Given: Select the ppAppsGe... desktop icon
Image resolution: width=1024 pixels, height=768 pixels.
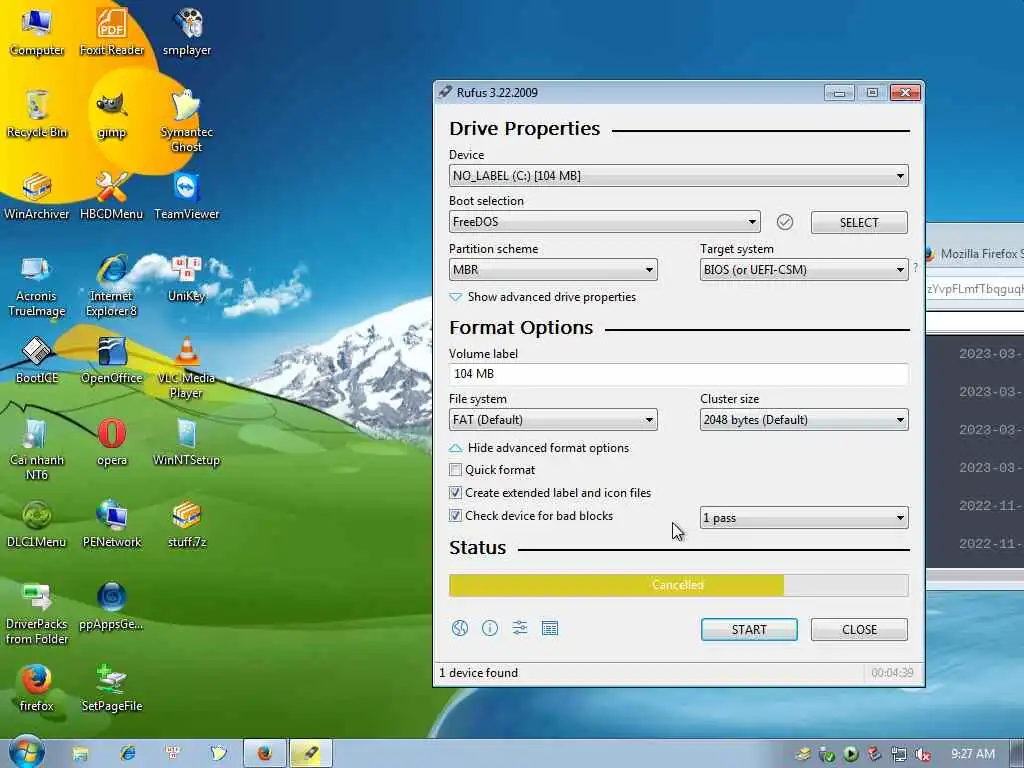Looking at the screenshot, I should pos(112,606).
